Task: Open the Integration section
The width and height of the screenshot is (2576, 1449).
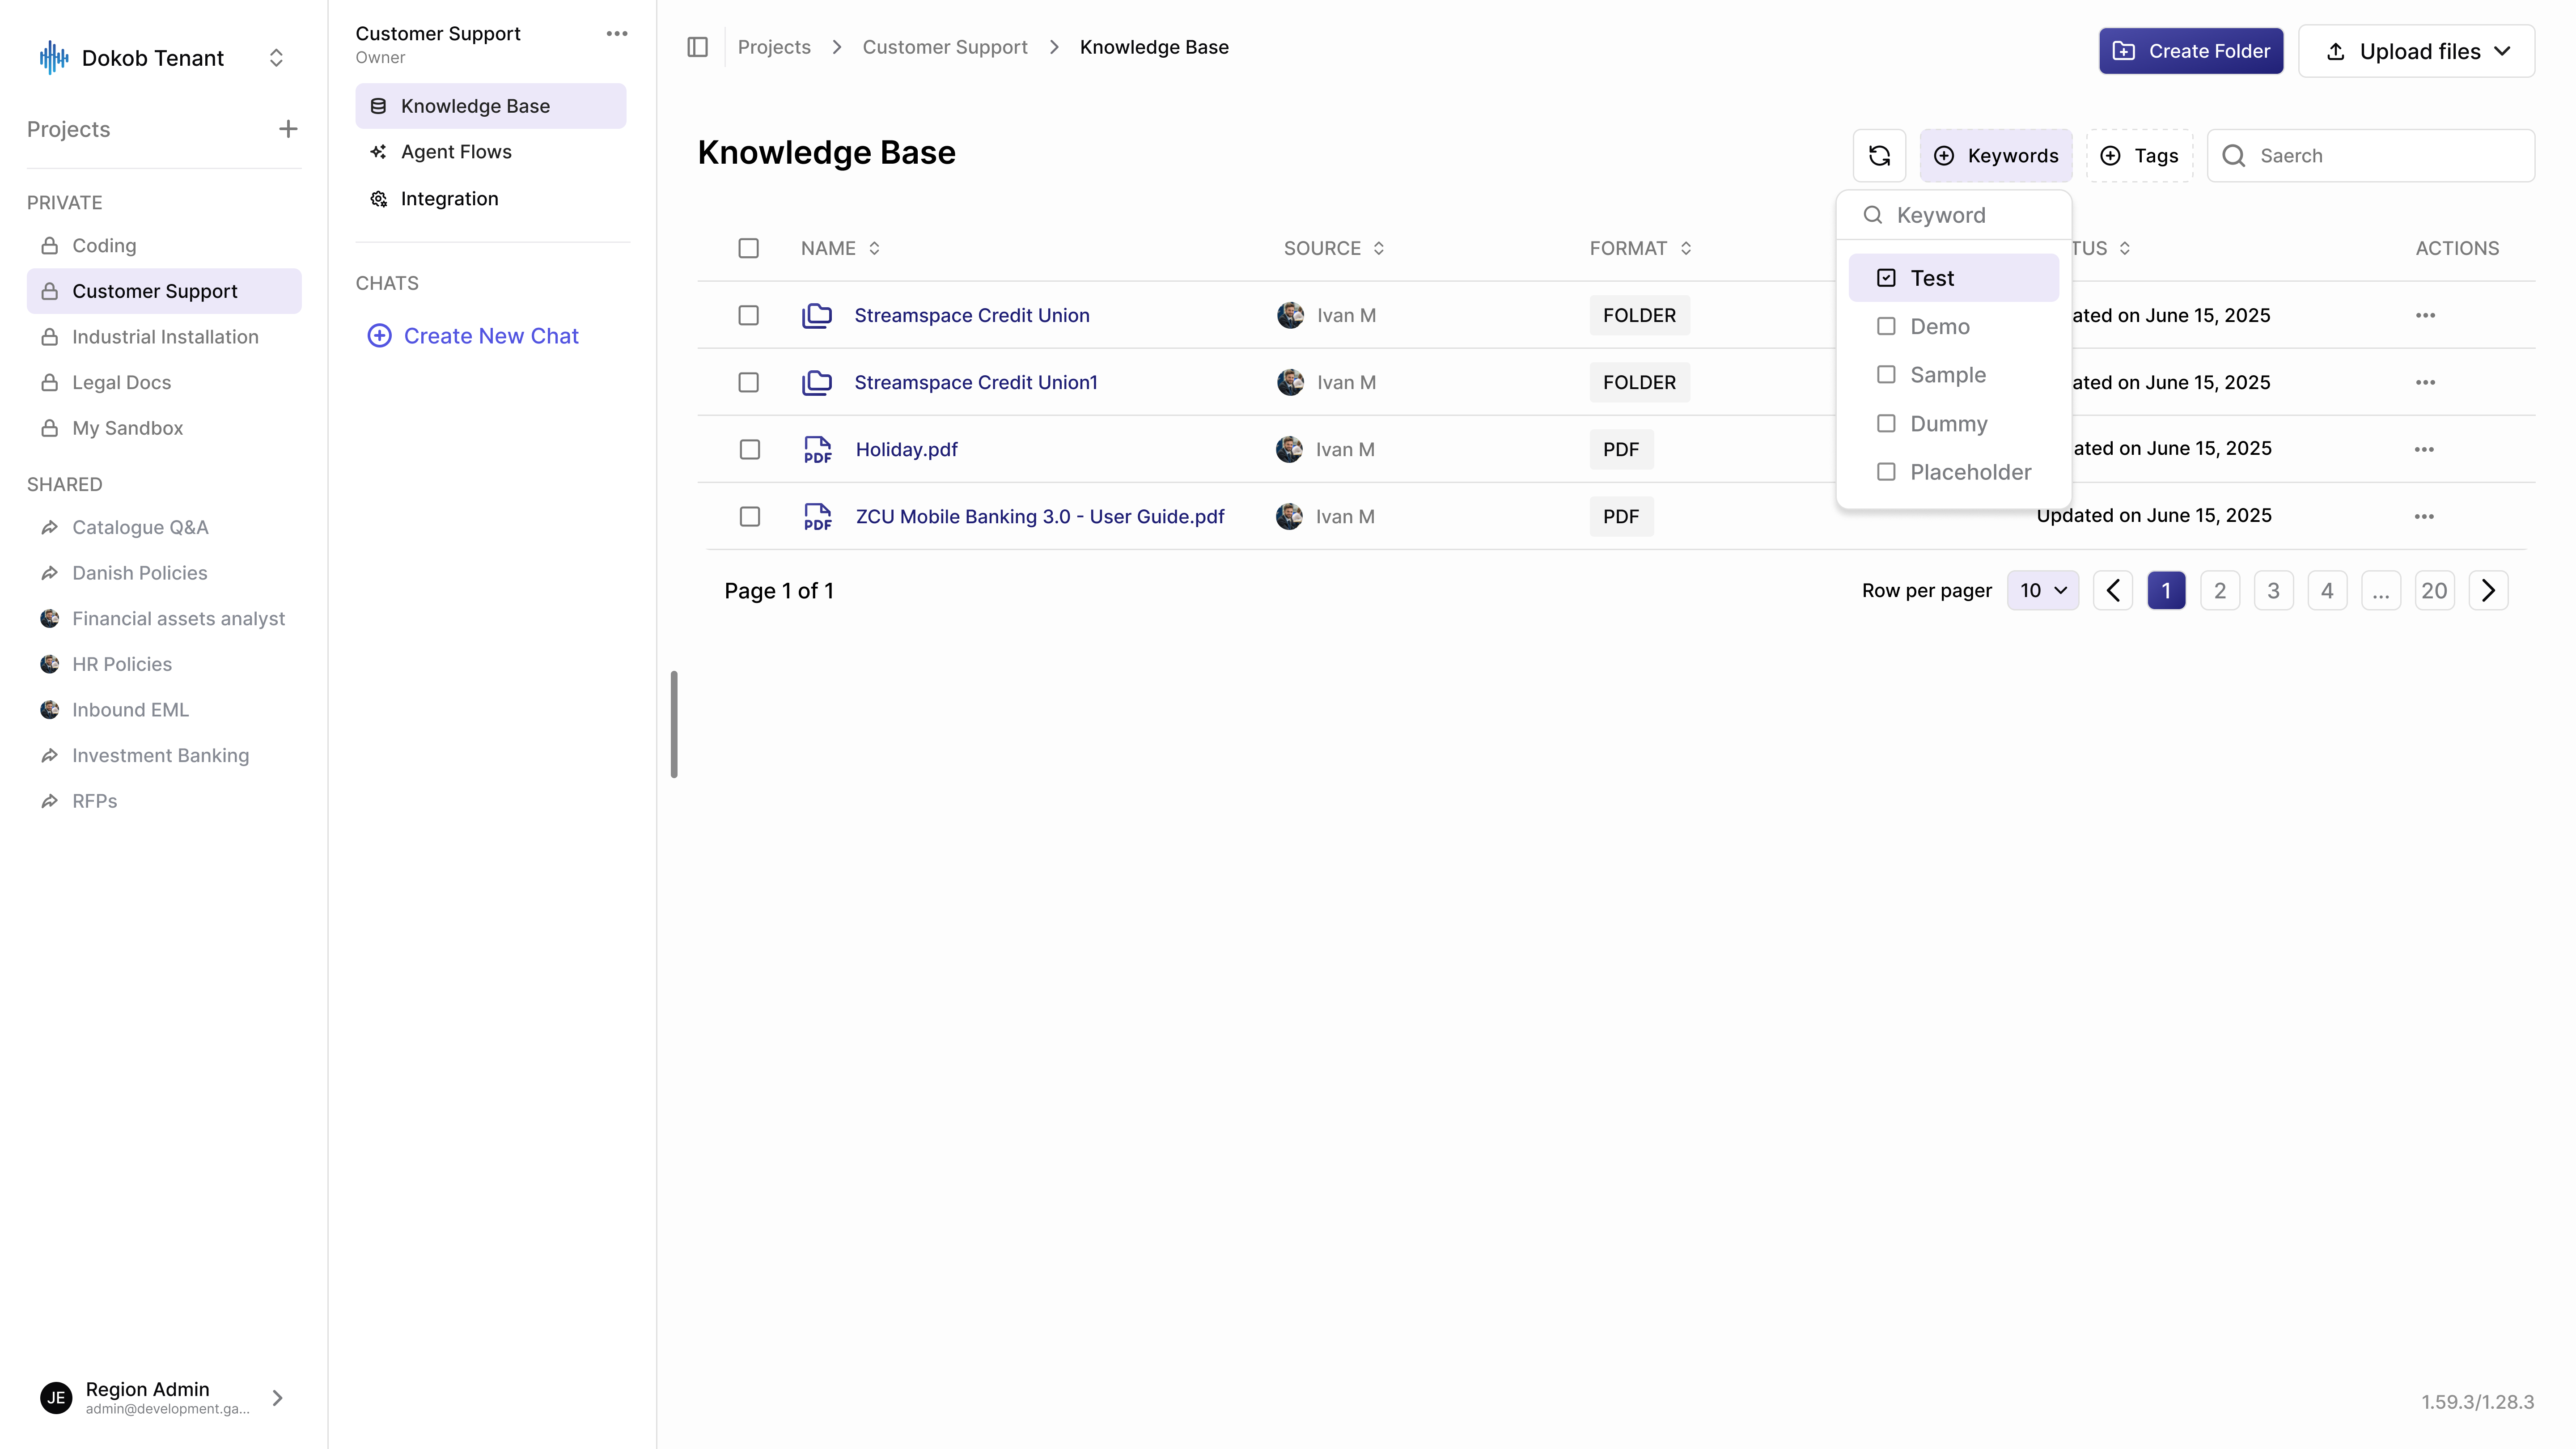Action: tap(490, 199)
